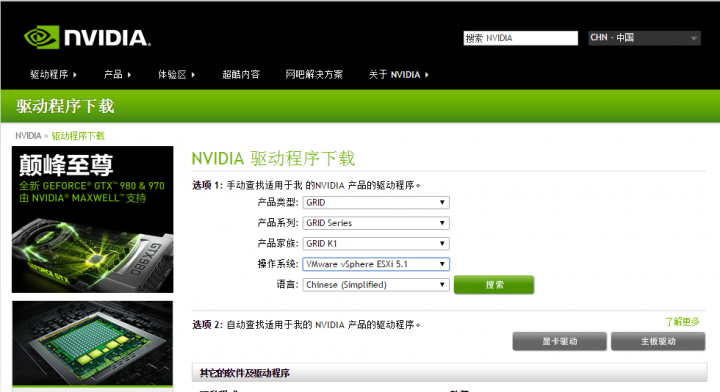720x392 pixels.
Task: Open the 体验区 navigation menu
Action: click(176, 74)
